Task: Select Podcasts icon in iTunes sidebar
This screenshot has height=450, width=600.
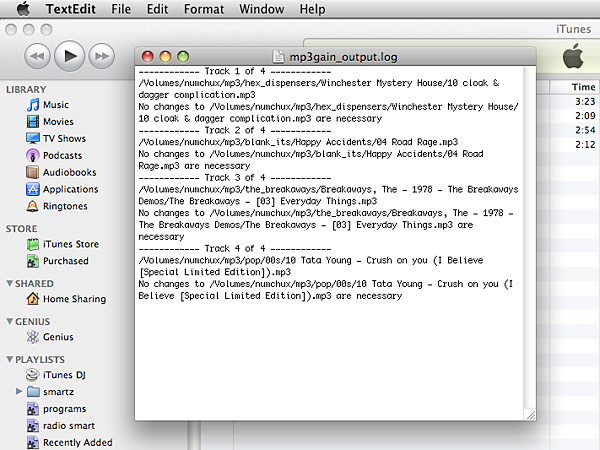Action: tap(33, 155)
